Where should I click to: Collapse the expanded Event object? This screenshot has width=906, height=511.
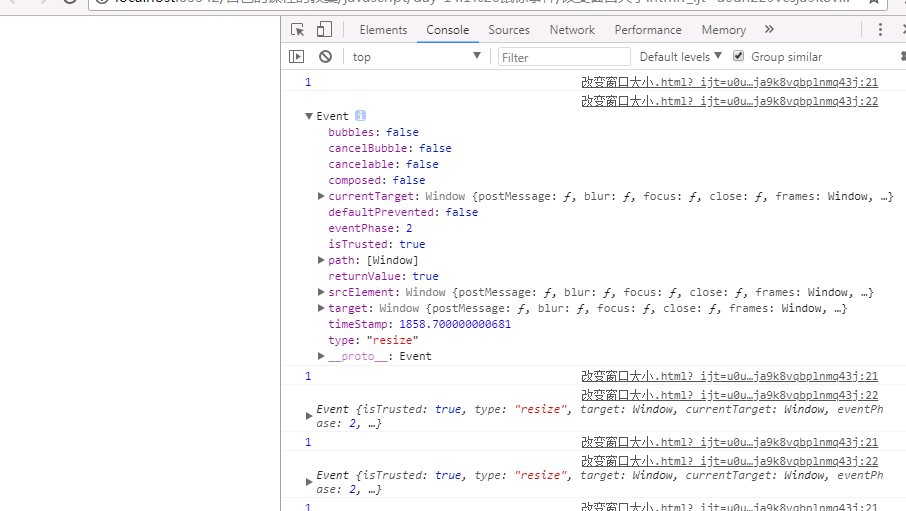(x=309, y=116)
